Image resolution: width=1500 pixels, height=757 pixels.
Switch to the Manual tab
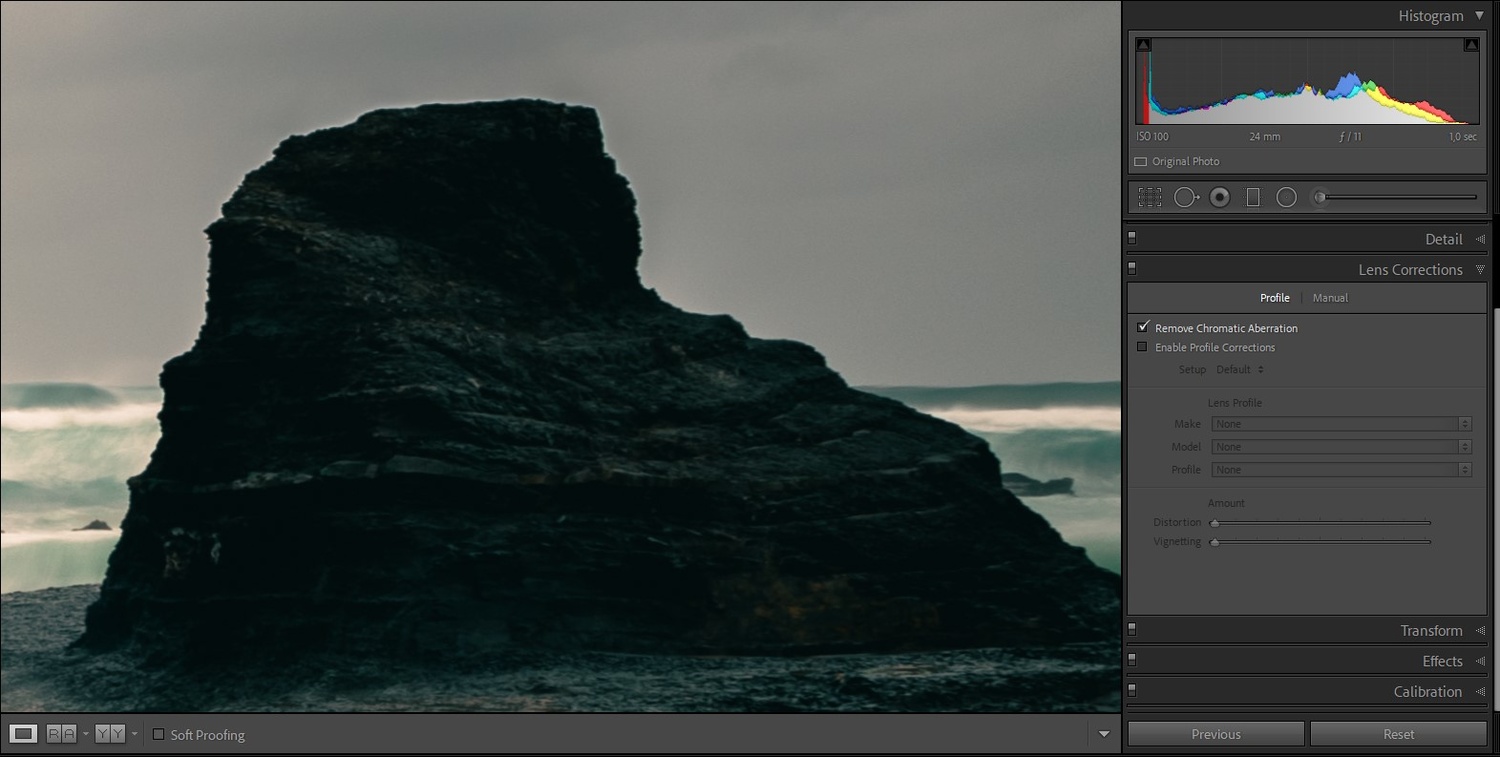(x=1330, y=298)
